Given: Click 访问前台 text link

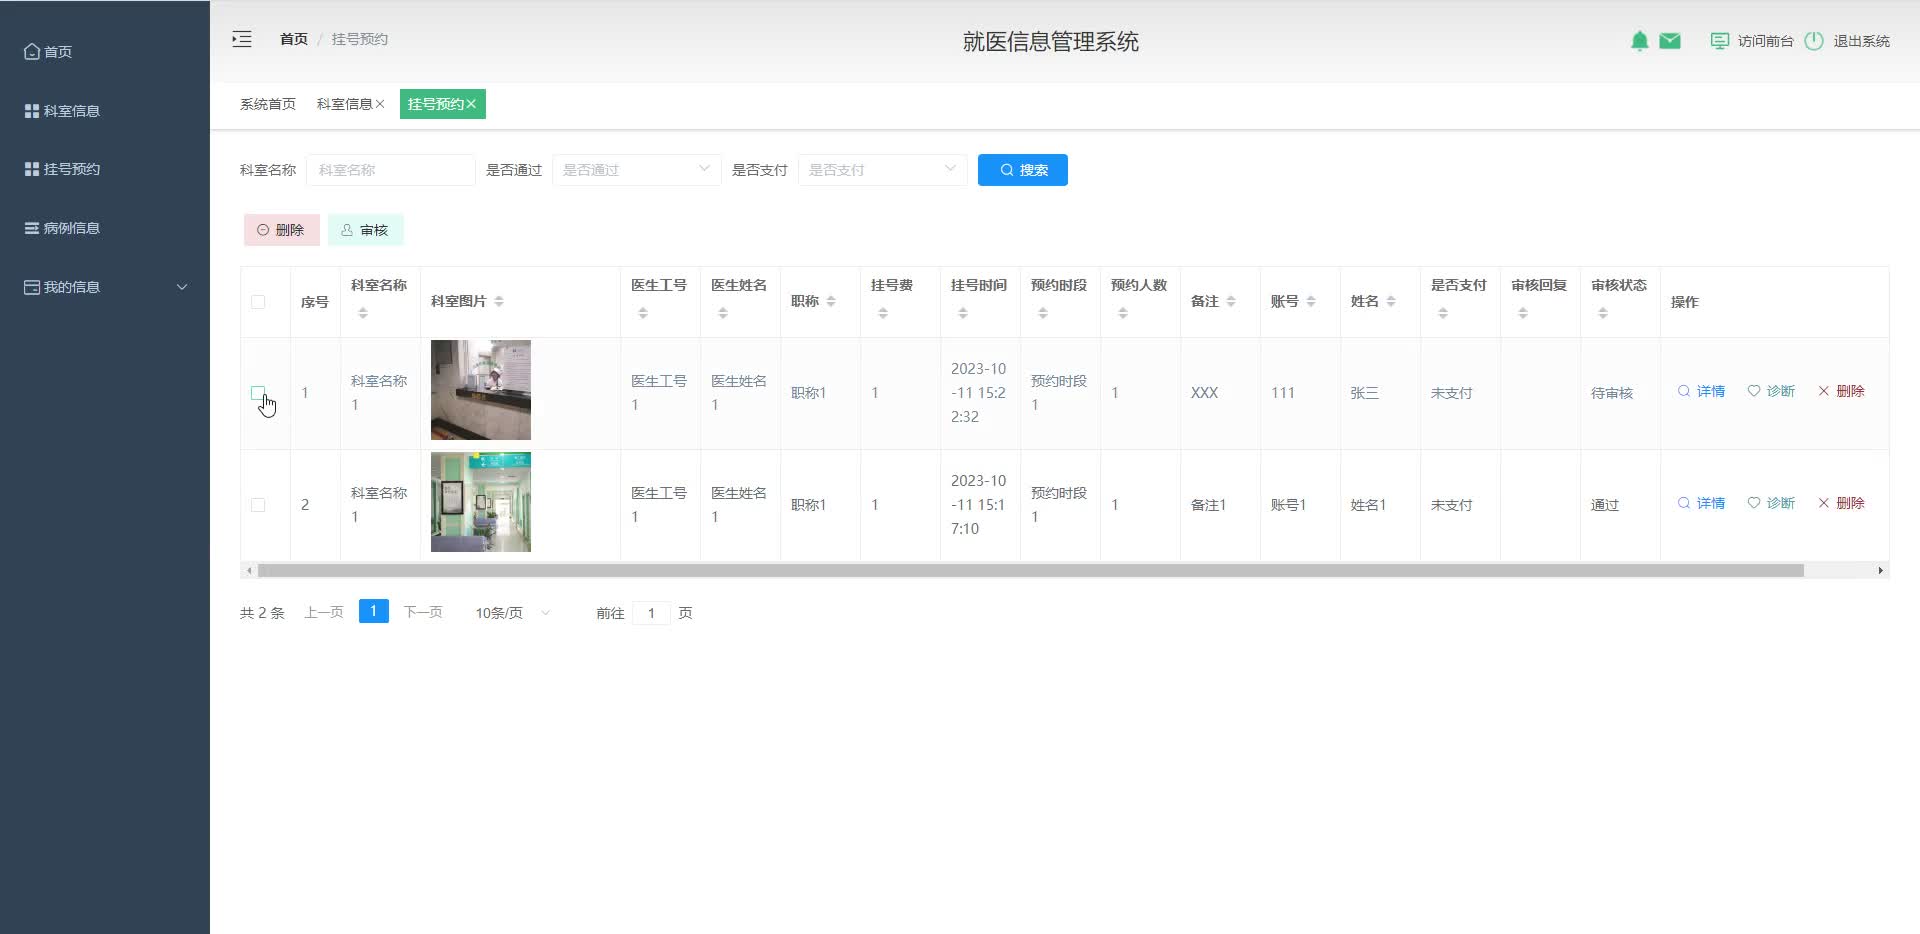Looking at the screenshot, I should pos(1765,41).
